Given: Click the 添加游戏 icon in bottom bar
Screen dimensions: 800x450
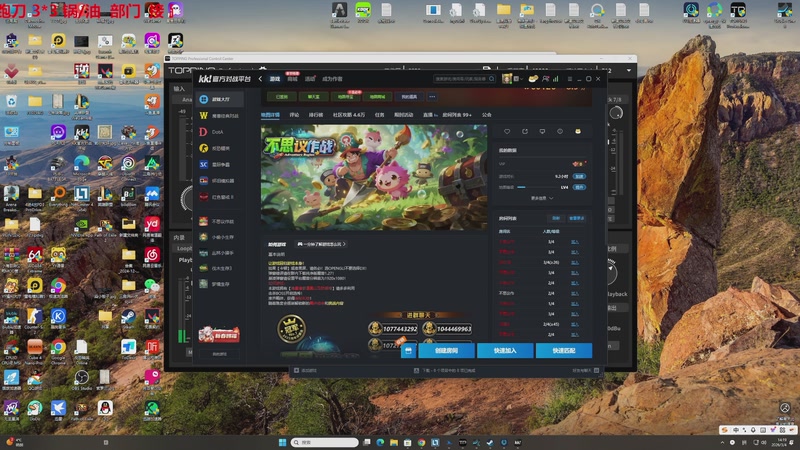Looking at the screenshot, I should click(296, 370).
